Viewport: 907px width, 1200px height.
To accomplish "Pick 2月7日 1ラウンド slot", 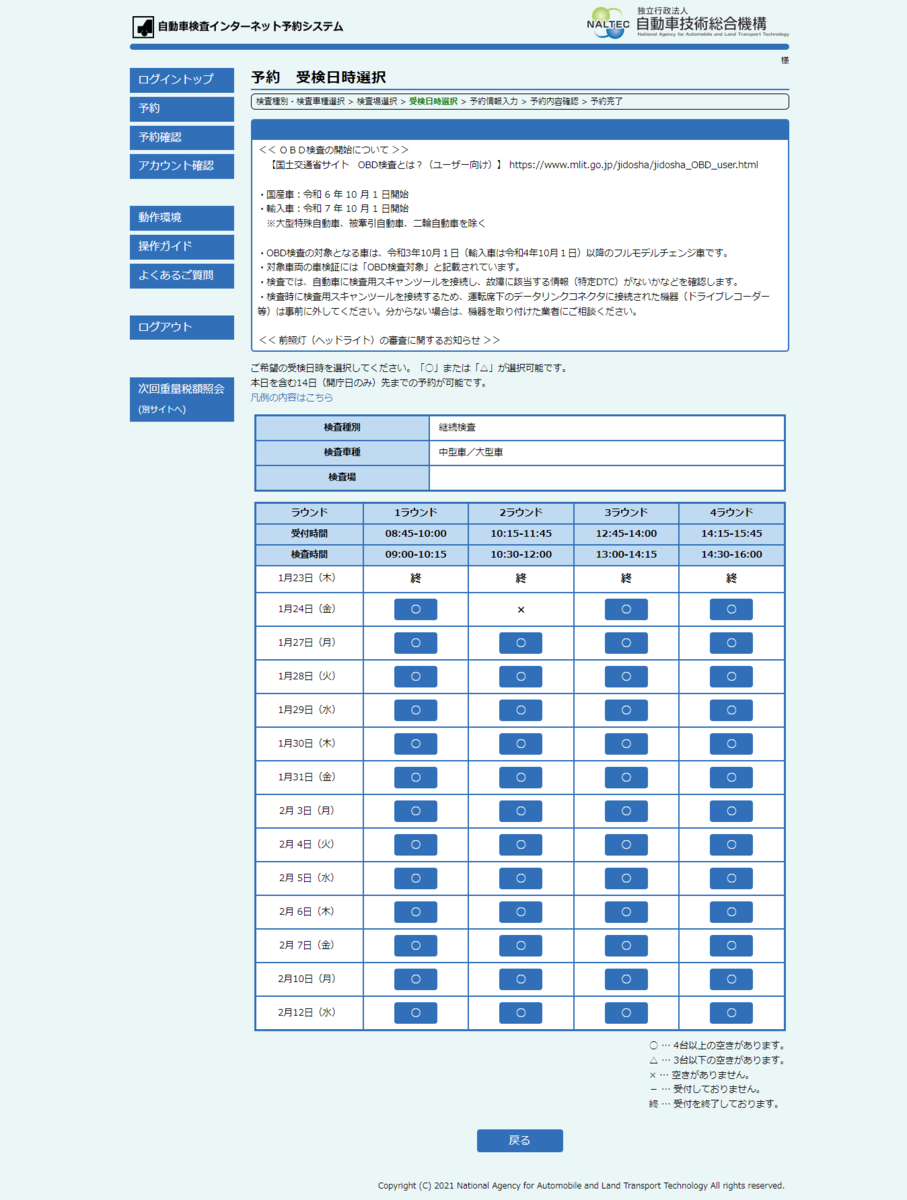I will tap(415, 946).
